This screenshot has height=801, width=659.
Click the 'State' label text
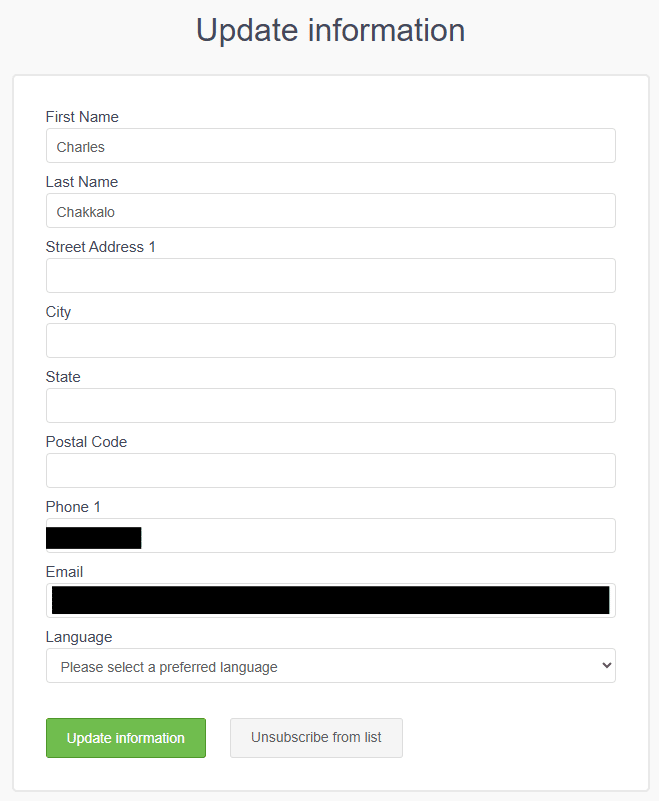click(x=63, y=377)
